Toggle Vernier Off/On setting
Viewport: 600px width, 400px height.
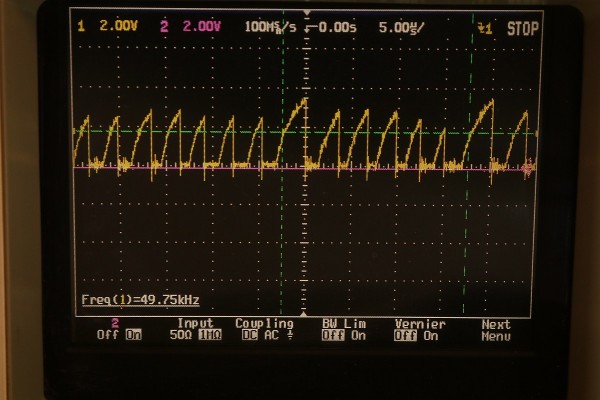tap(418, 330)
